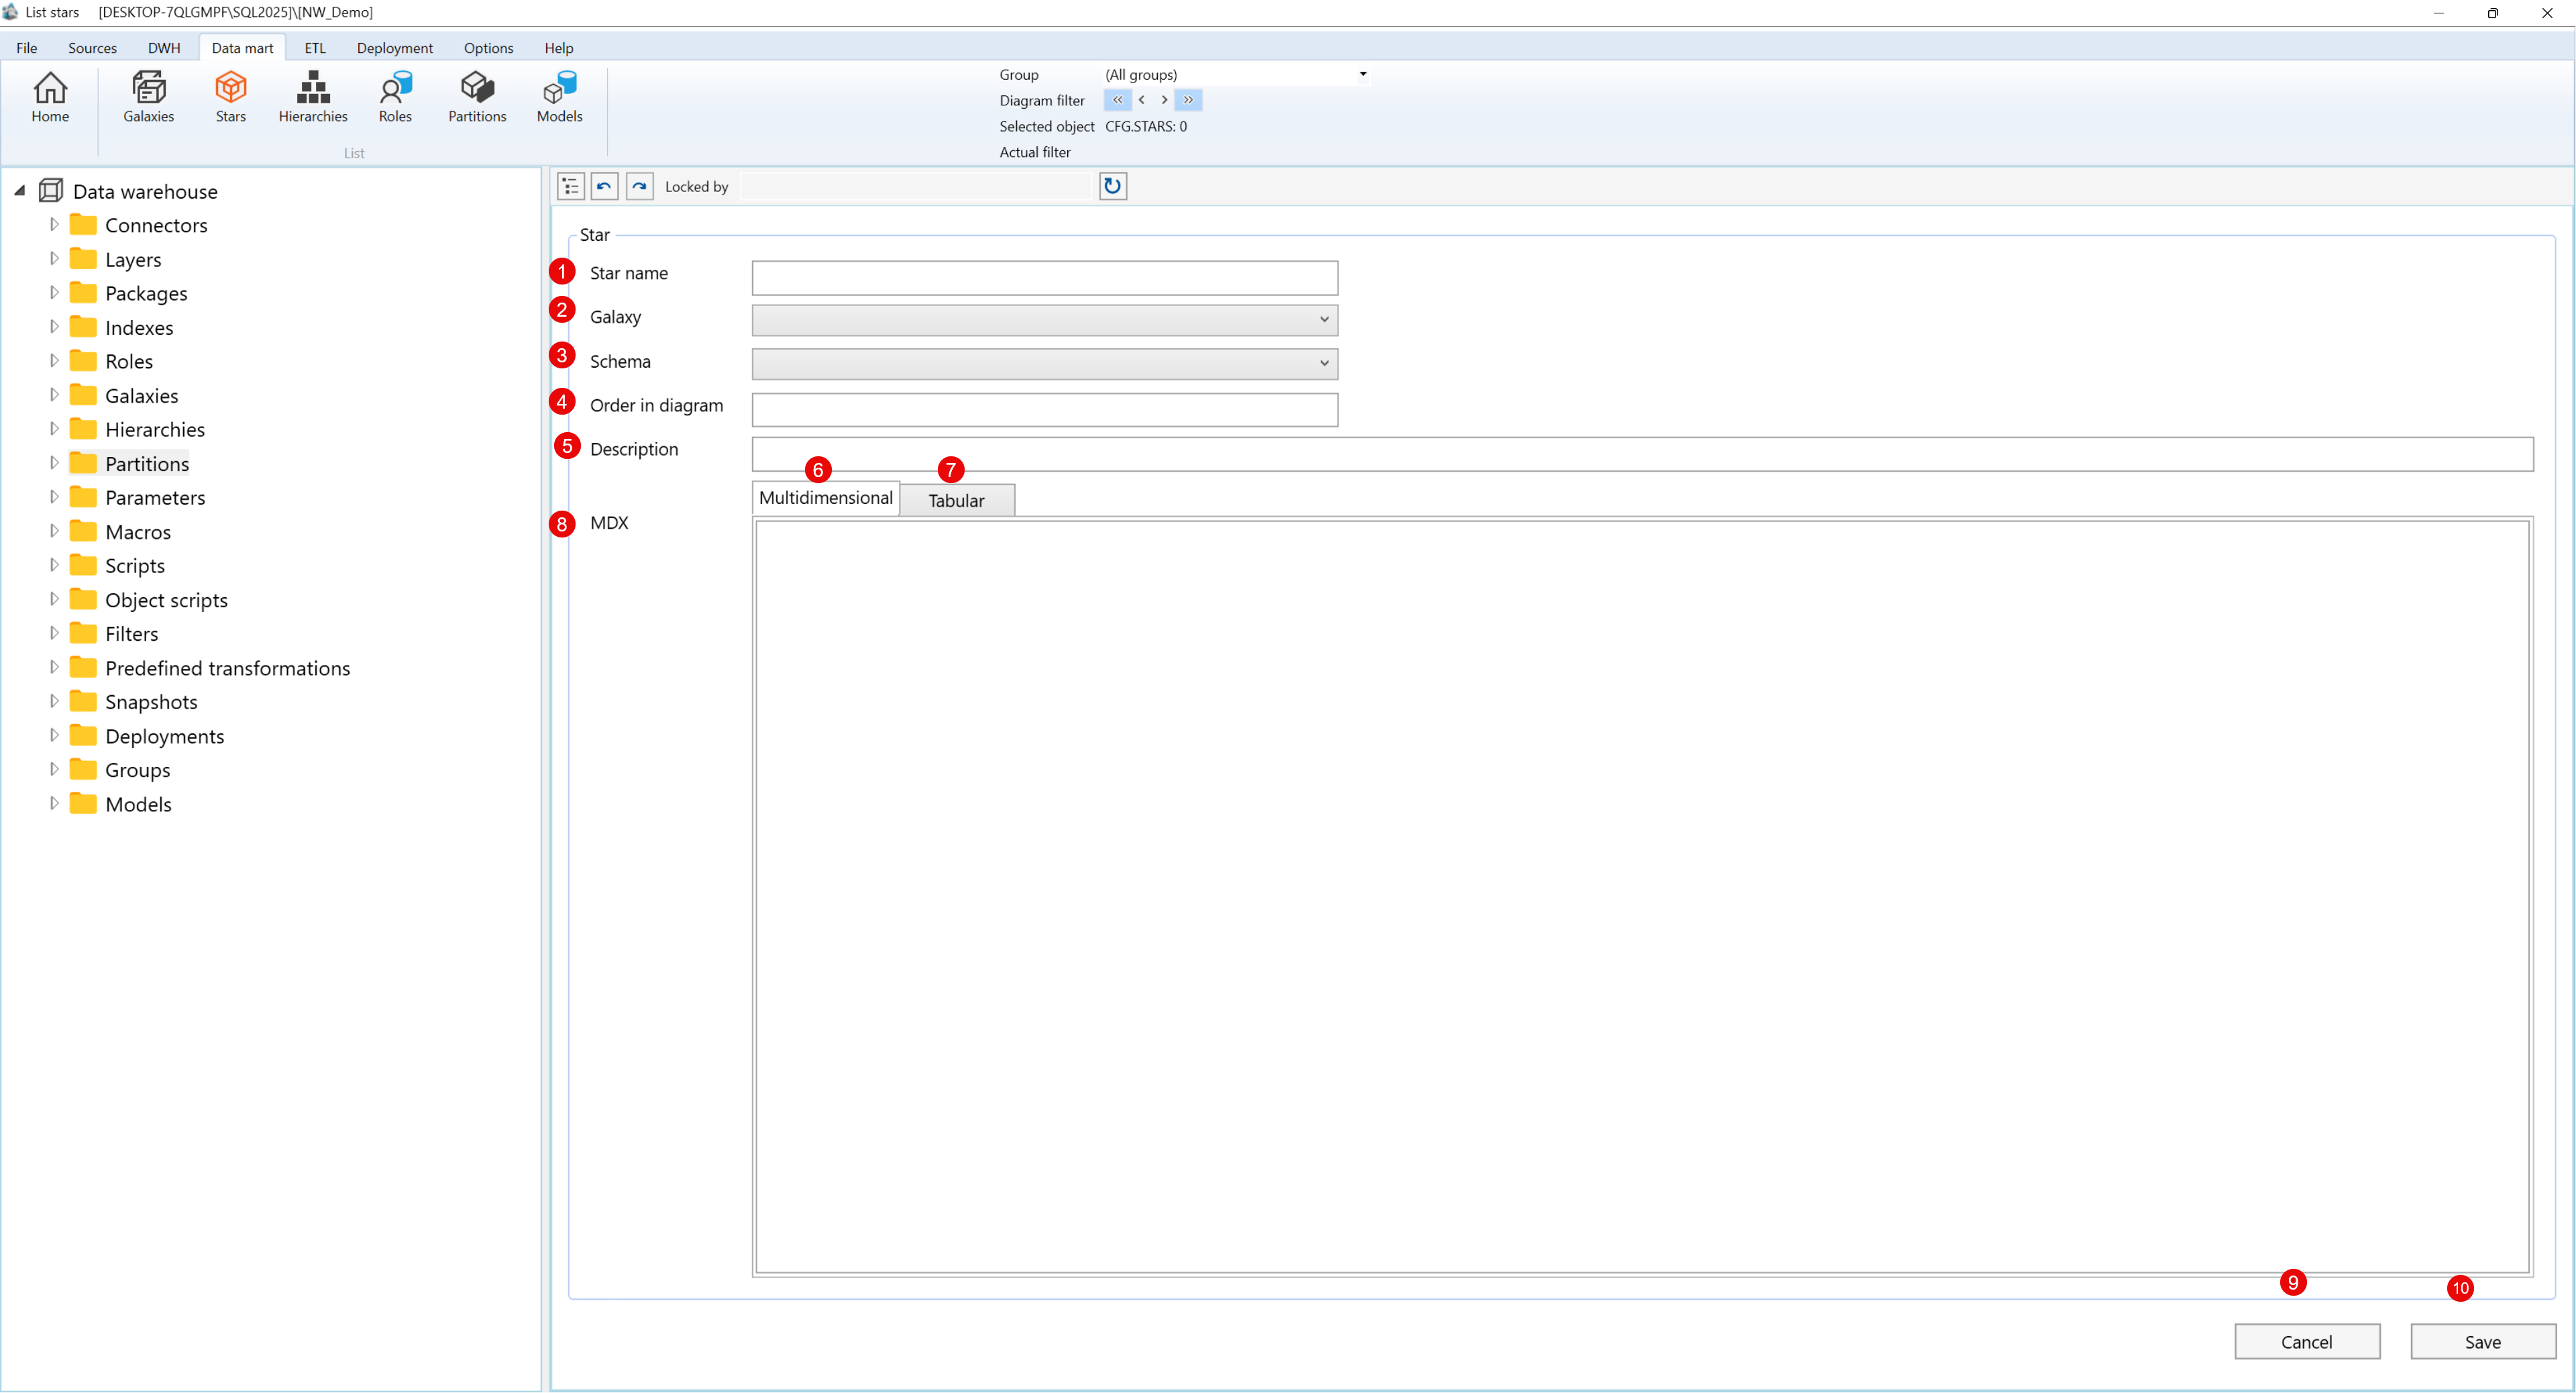Open the Hierarchies ribbon icon
Screen dimensions: 2576x1393
pyautogui.click(x=313, y=97)
